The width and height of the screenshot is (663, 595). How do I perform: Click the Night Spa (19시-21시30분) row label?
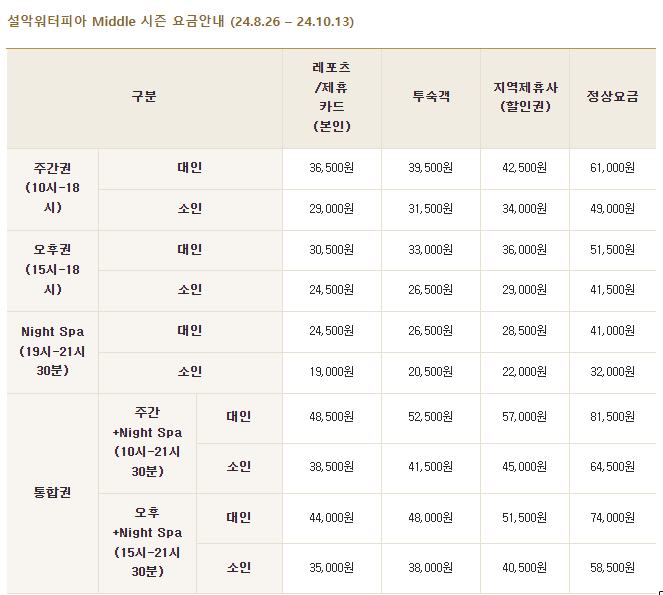pos(52,351)
